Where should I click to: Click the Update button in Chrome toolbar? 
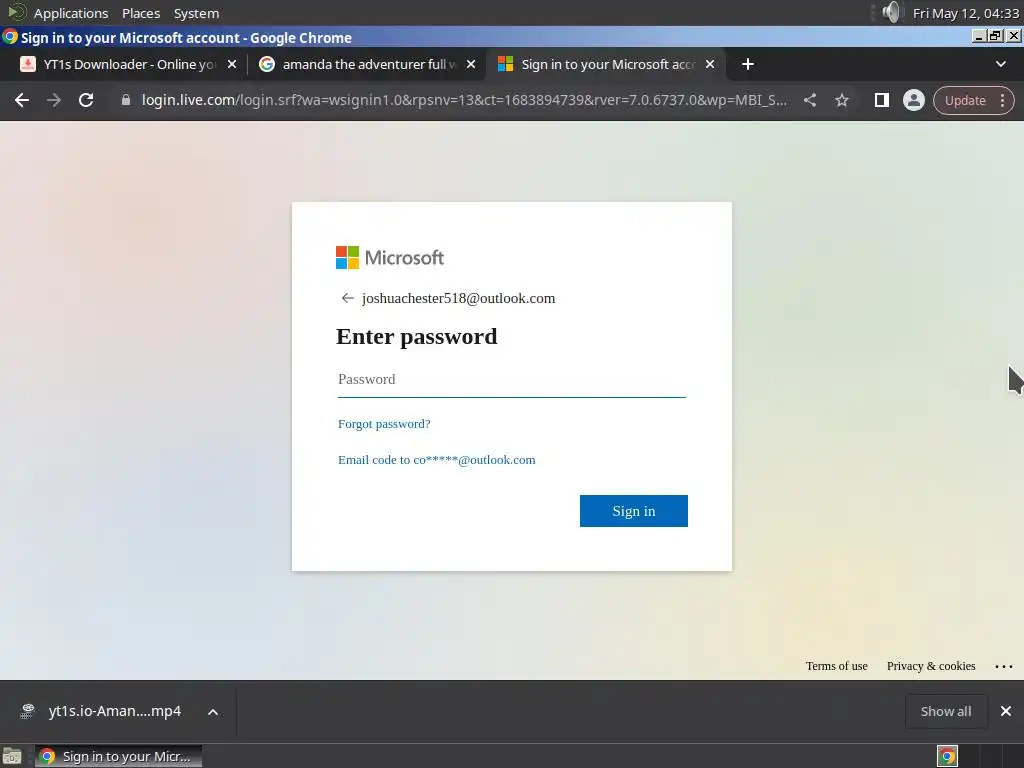[x=965, y=100]
